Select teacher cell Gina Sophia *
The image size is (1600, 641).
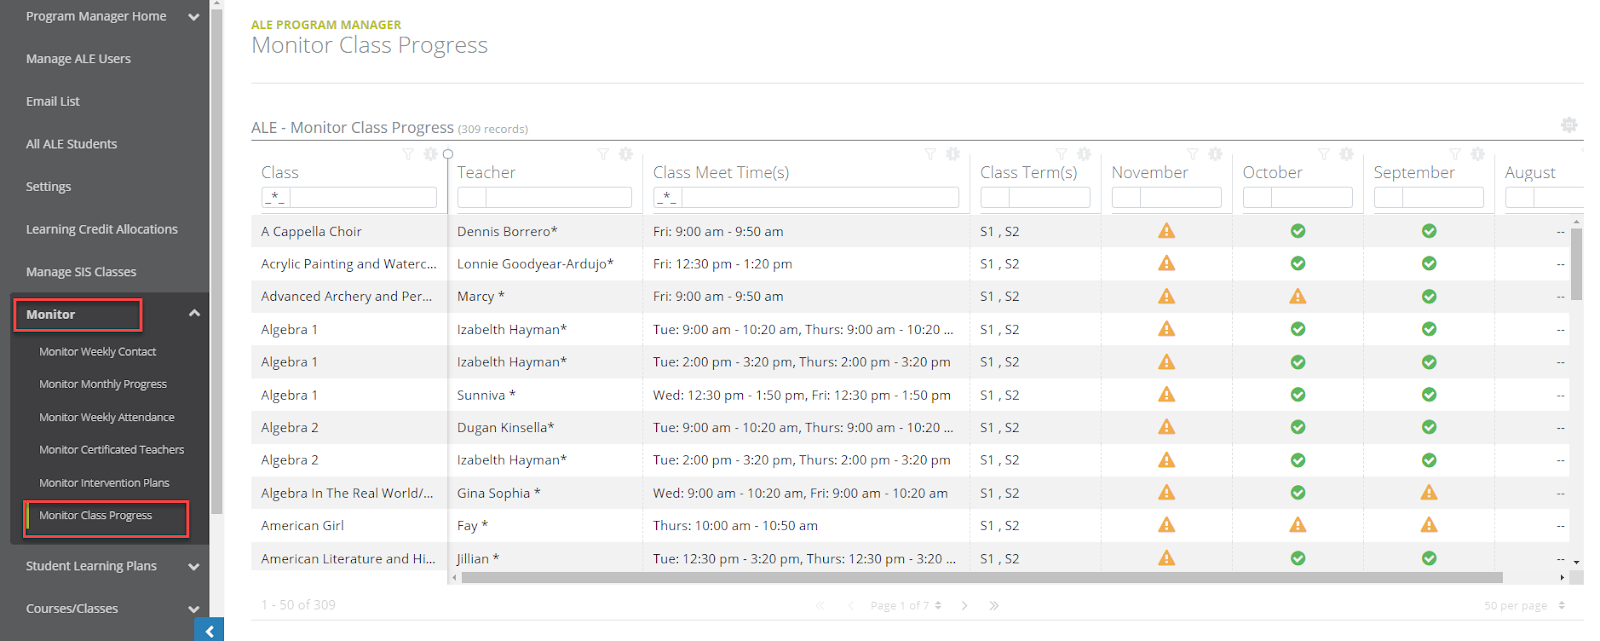(545, 493)
